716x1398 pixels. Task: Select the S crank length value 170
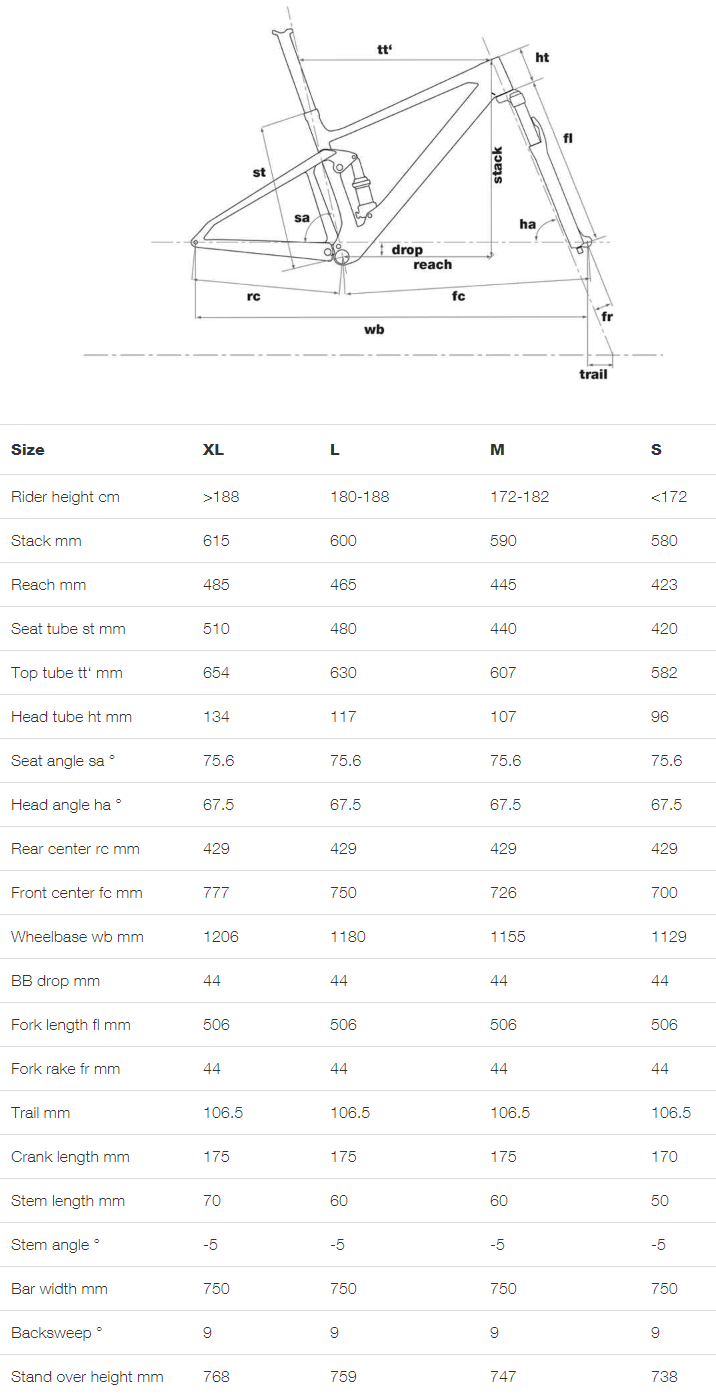tap(664, 1157)
